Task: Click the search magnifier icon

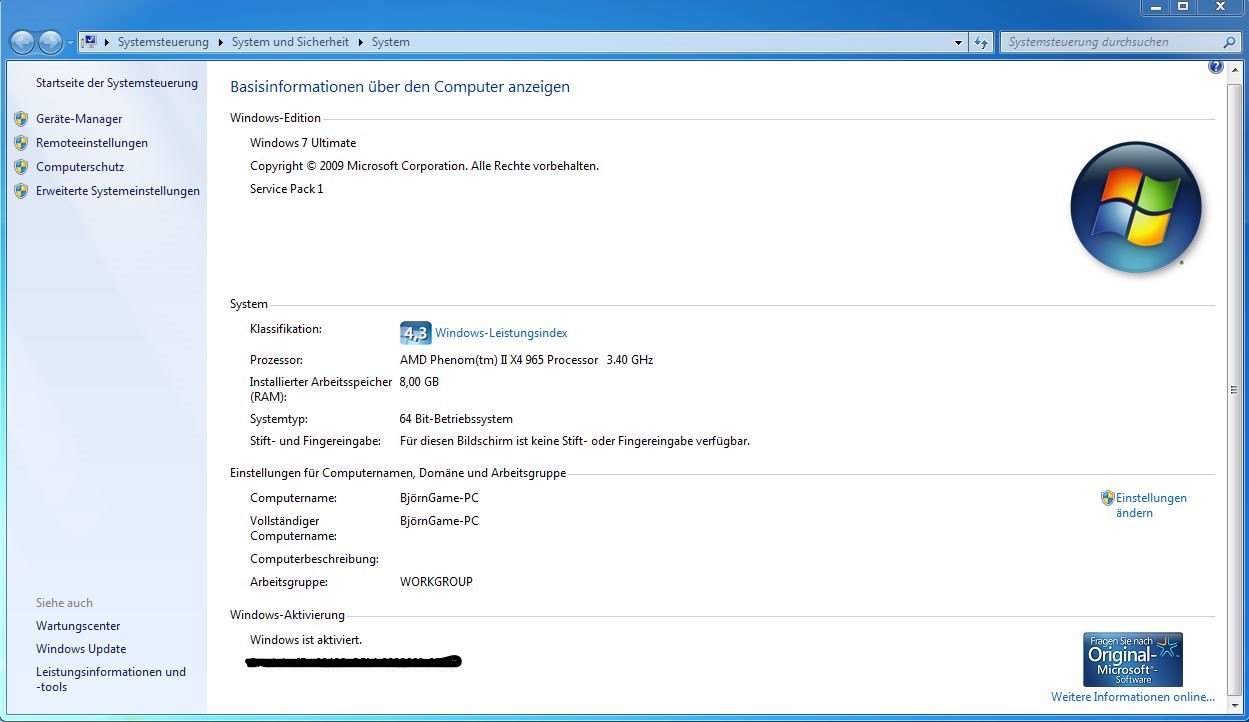Action: pos(1229,42)
